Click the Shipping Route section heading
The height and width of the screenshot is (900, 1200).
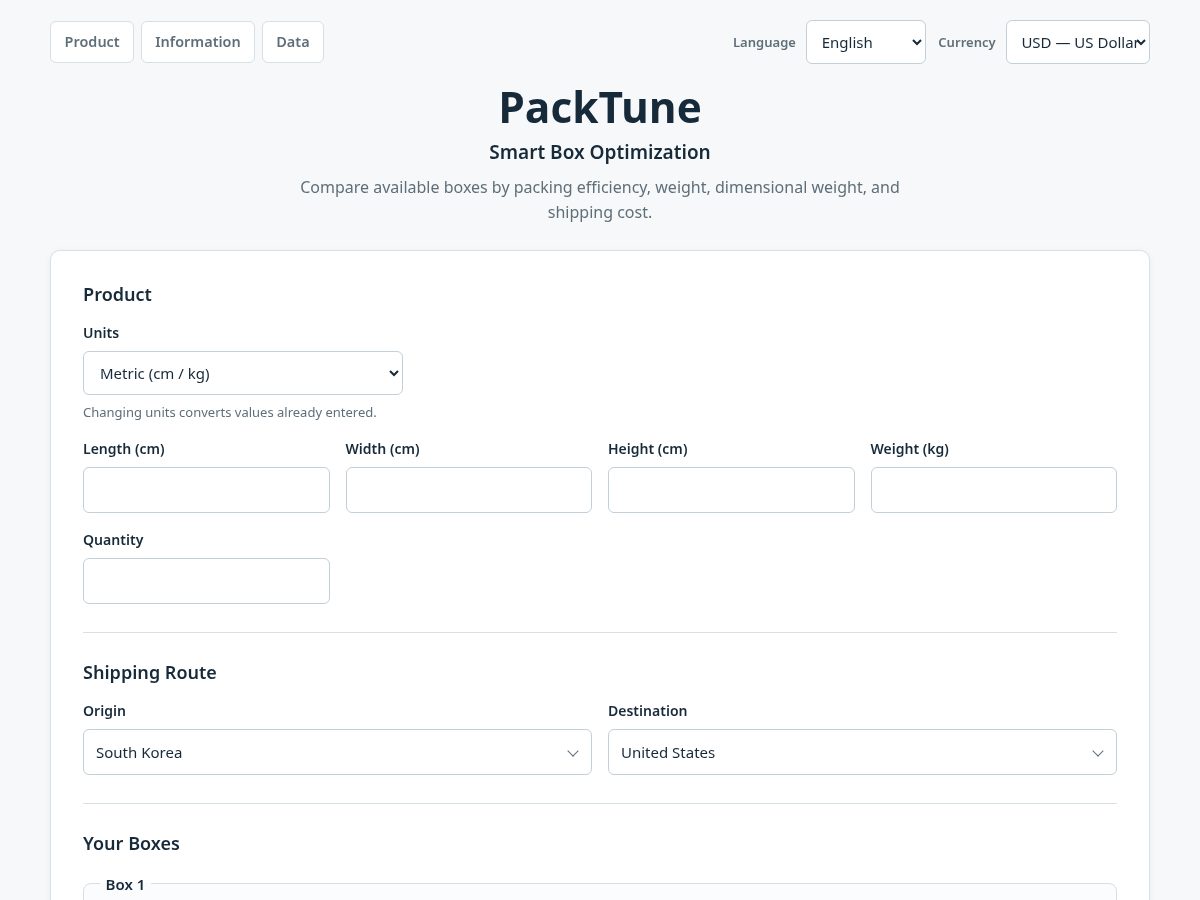pos(150,672)
